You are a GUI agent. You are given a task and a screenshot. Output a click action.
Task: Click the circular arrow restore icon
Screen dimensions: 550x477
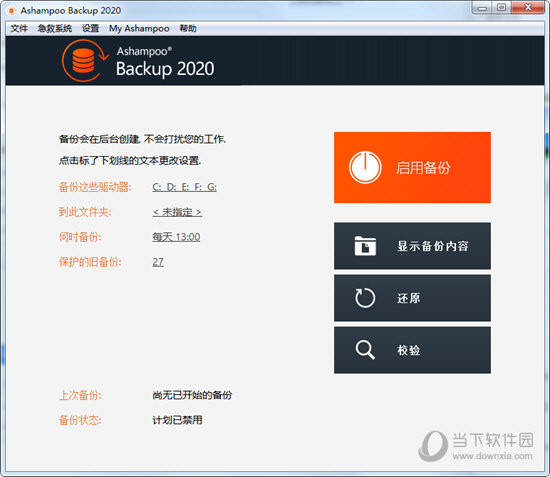tap(365, 298)
